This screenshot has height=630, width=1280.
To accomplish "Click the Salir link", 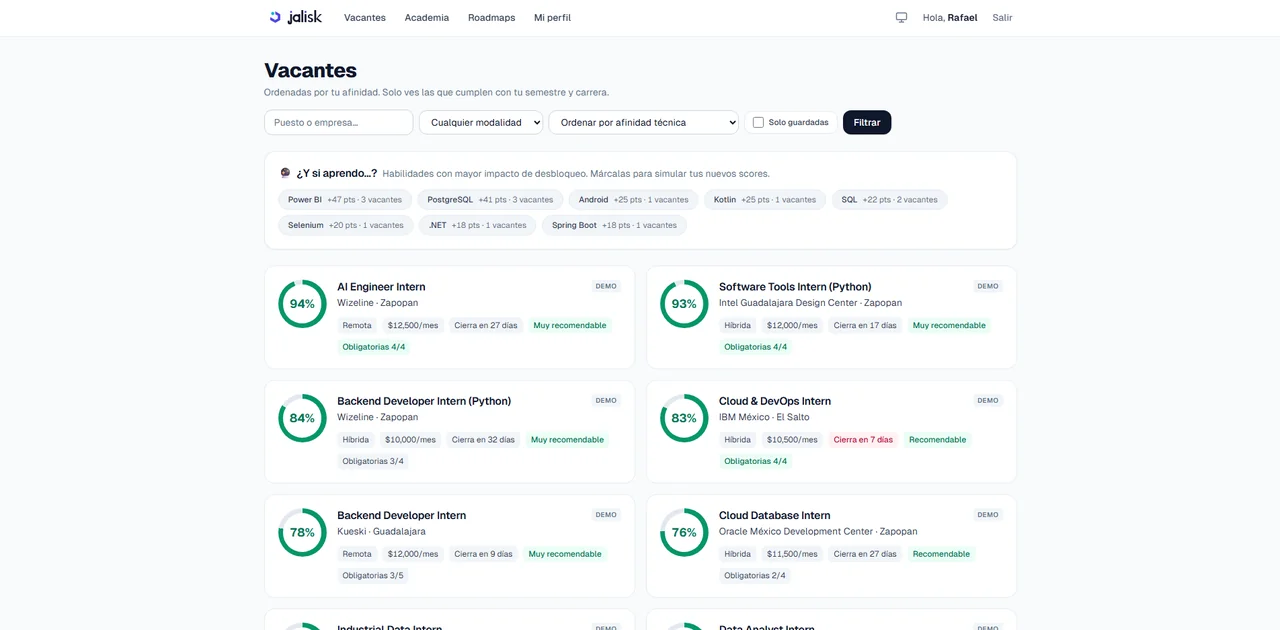I will tap(1002, 18).
